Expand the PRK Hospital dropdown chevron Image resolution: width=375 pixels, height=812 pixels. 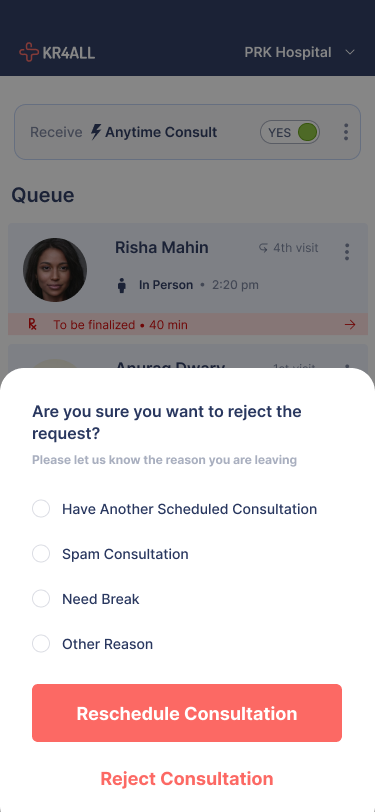(350, 52)
